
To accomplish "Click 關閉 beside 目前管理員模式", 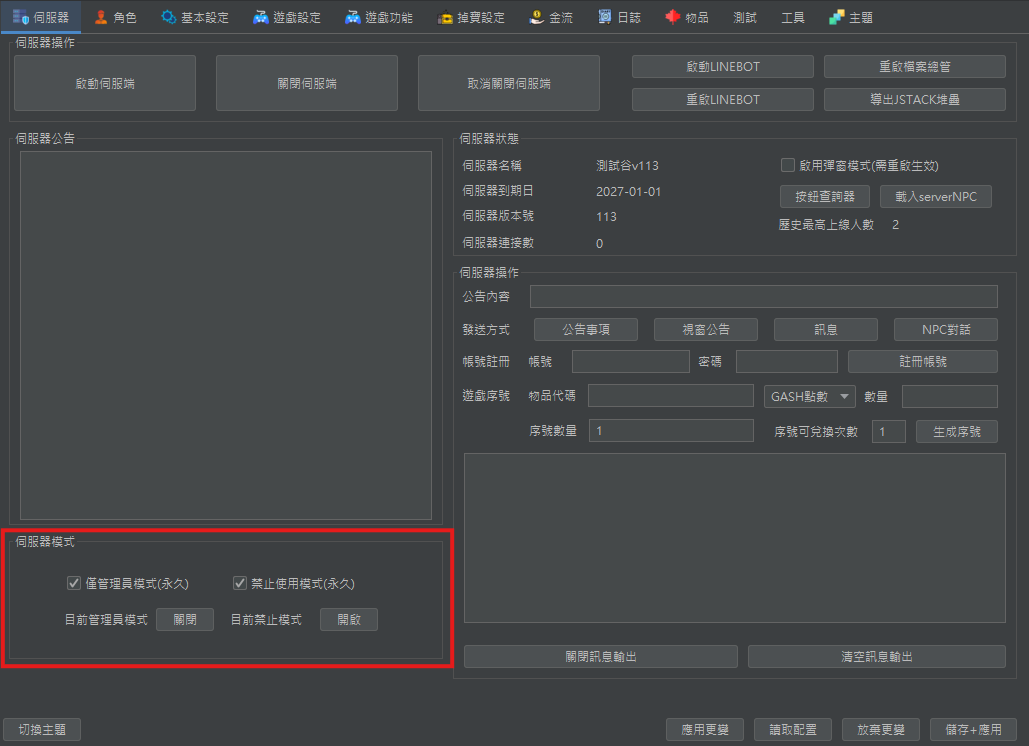I will tap(185, 619).
